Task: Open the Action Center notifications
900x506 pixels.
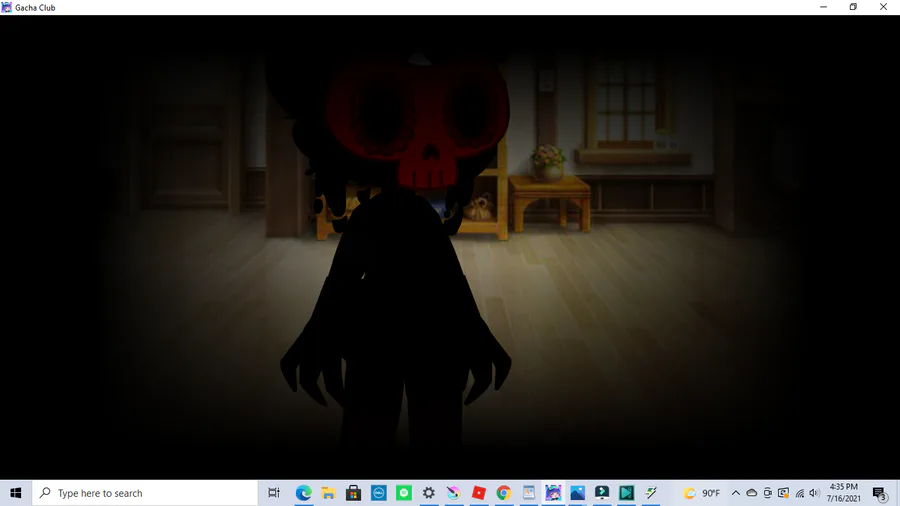Action: click(x=879, y=493)
